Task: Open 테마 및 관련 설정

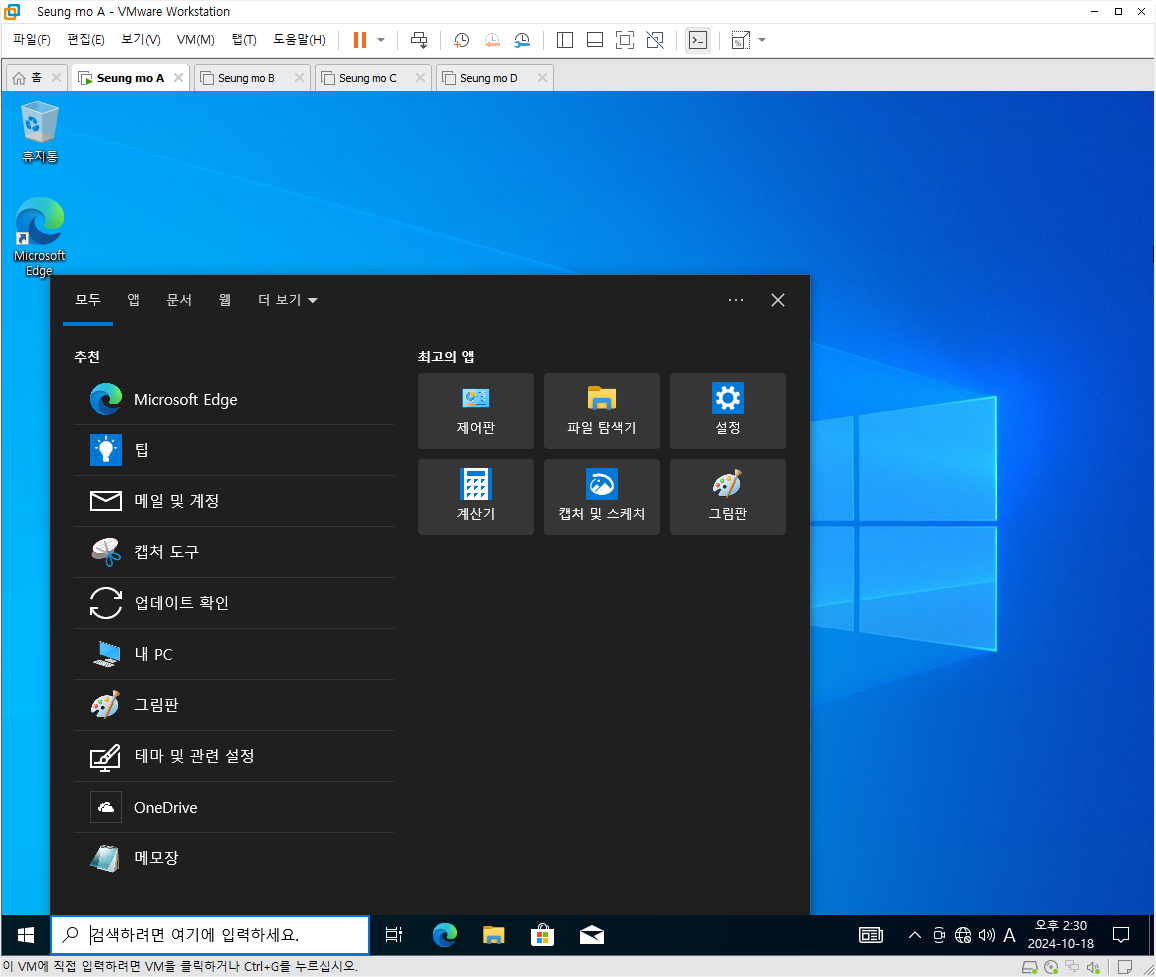Action: [x=234, y=757]
